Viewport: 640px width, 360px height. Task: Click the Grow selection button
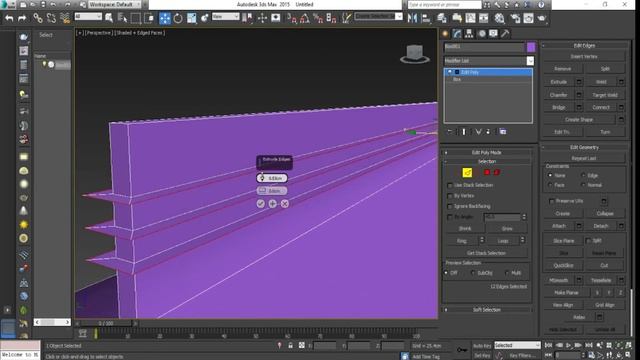click(x=507, y=229)
